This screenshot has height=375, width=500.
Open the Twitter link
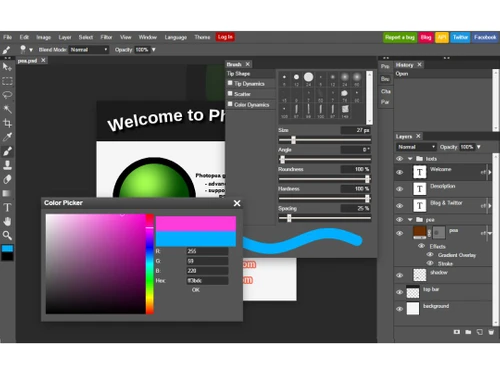coord(460,37)
